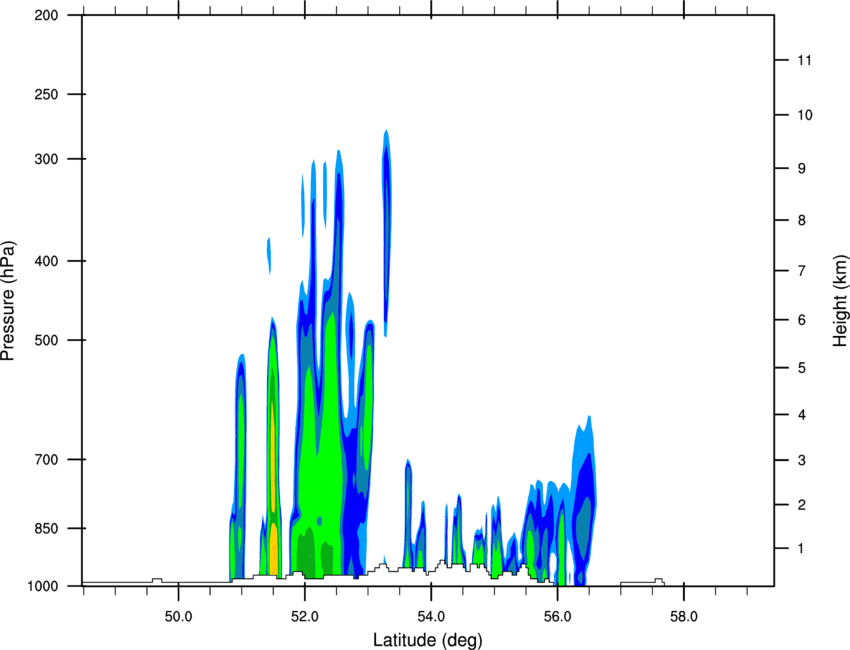Image resolution: width=850 pixels, height=650 pixels.
Task: Pick the 3 km height label
Action: click(x=801, y=460)
